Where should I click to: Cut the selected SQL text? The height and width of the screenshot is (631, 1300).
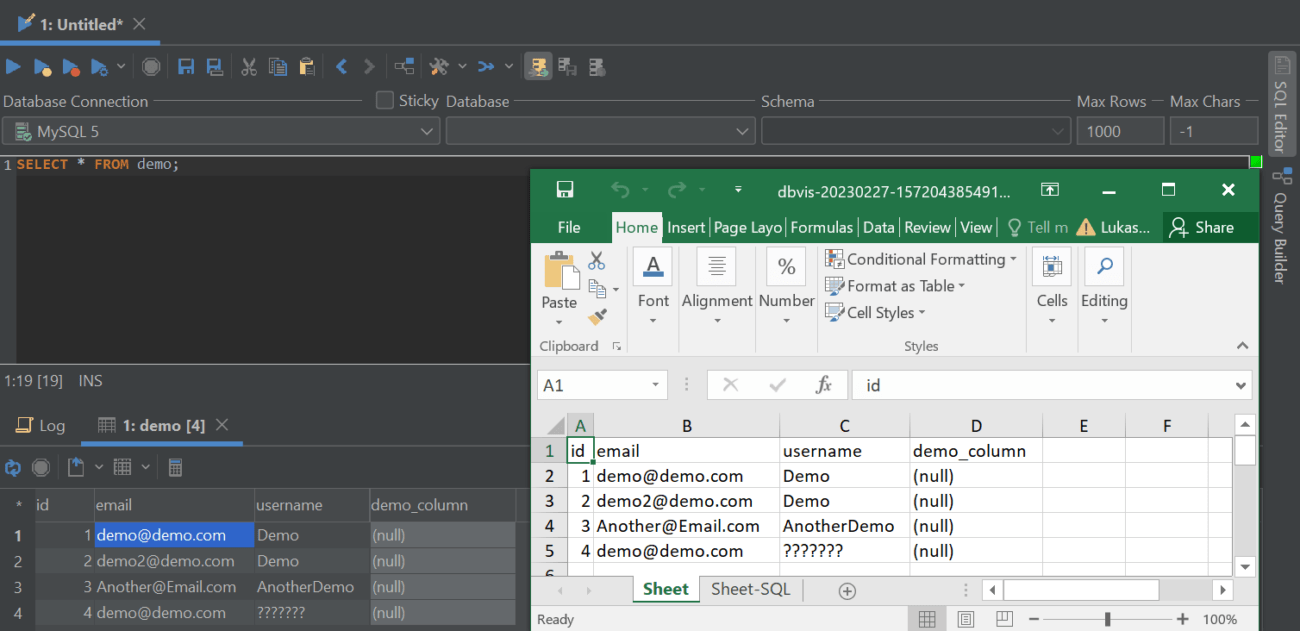tap(248, 66)
